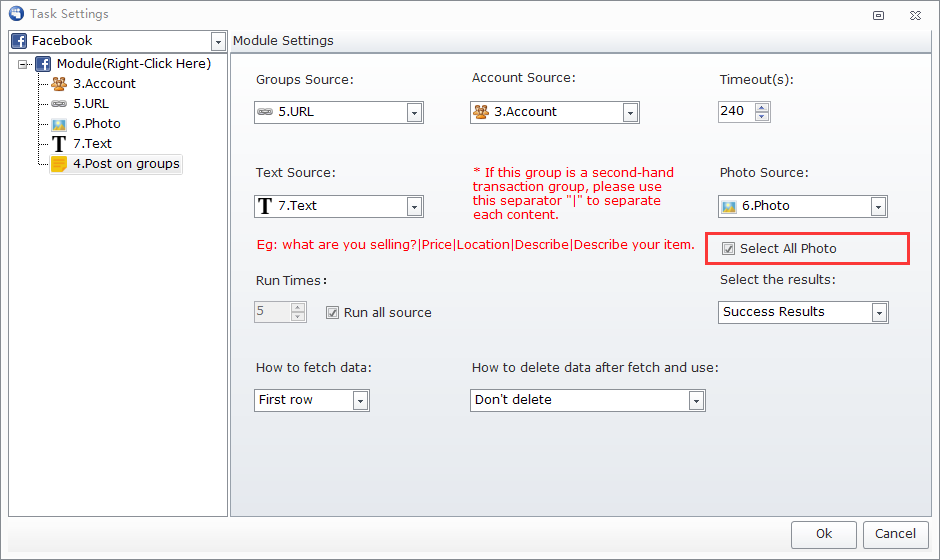
Task: Click the Facebook icon in platform selector
Action: pos(20,41)
